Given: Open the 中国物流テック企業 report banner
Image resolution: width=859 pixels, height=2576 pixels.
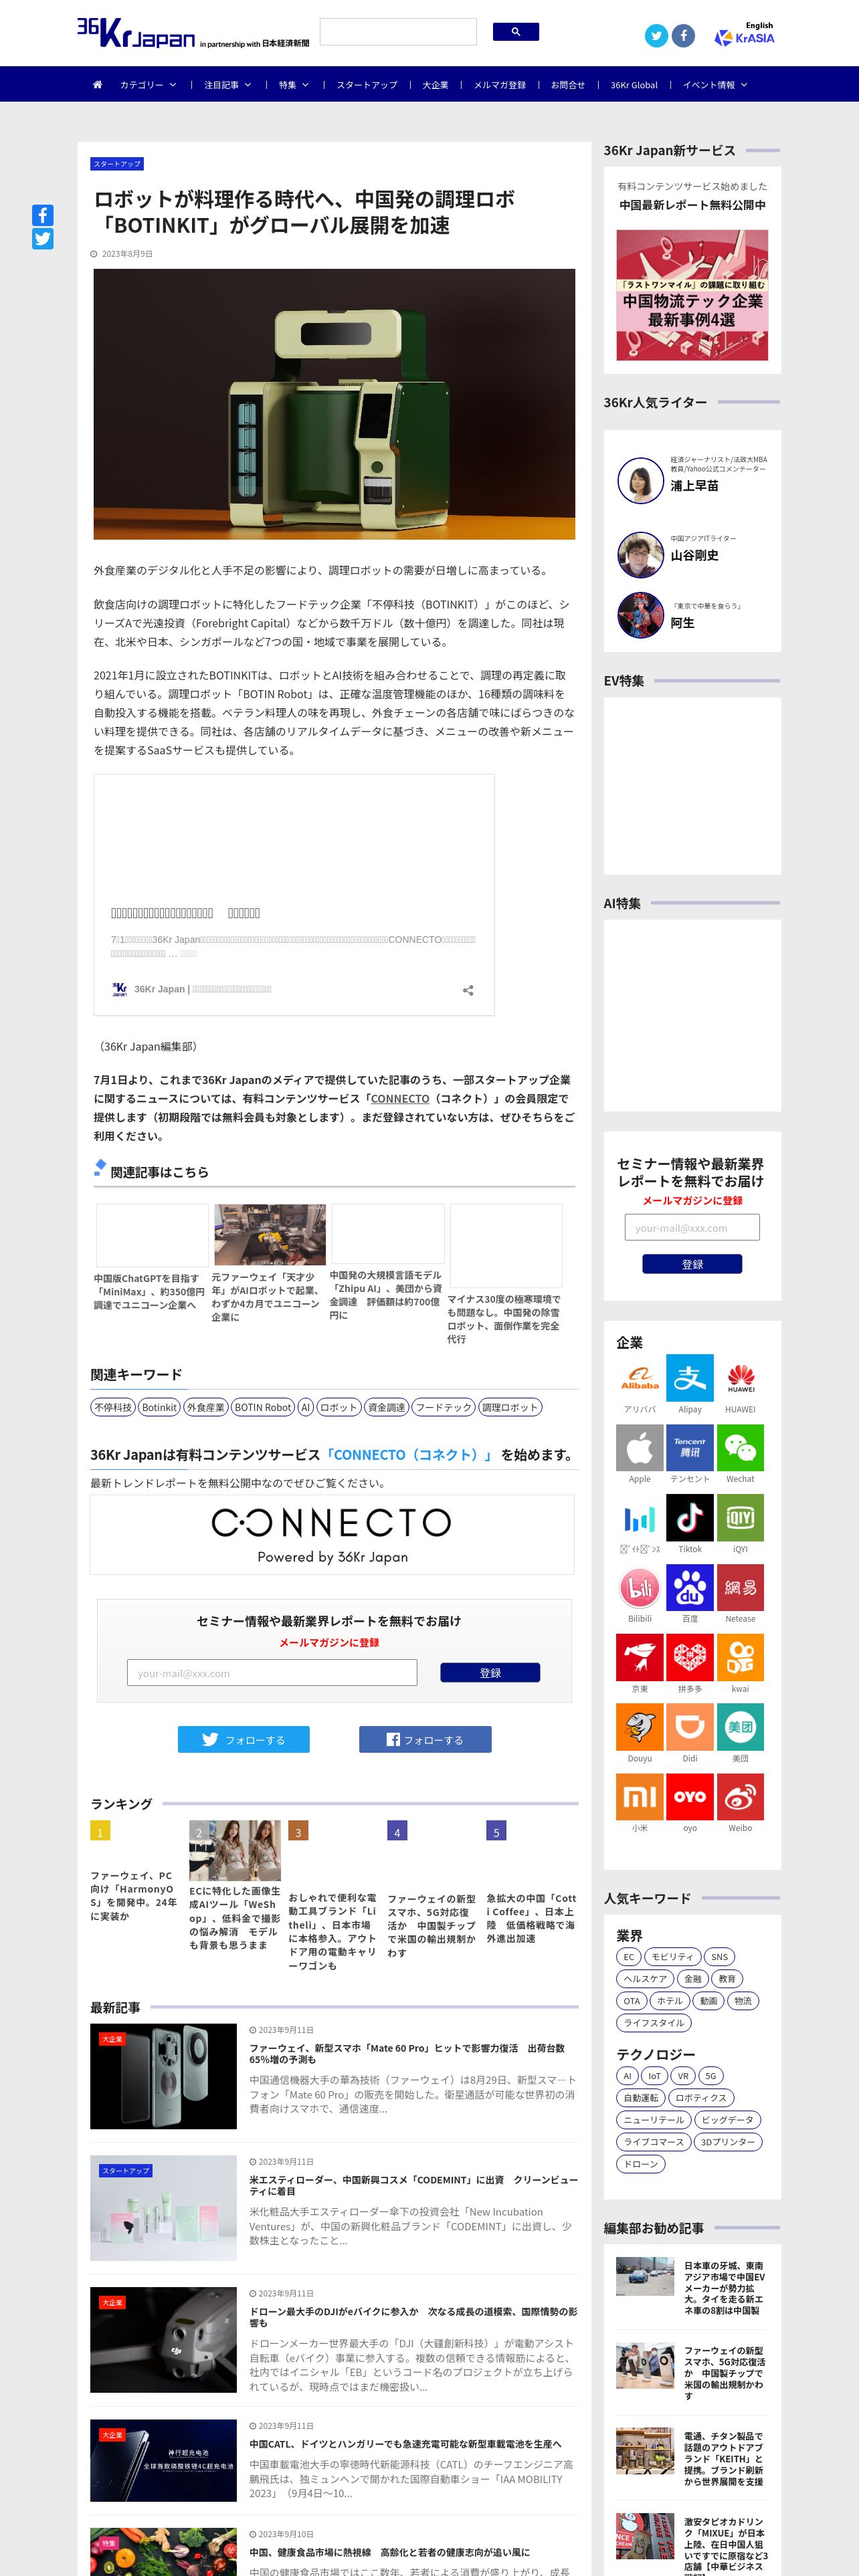Looking at the screenshot, I should (x=692, y=295).
